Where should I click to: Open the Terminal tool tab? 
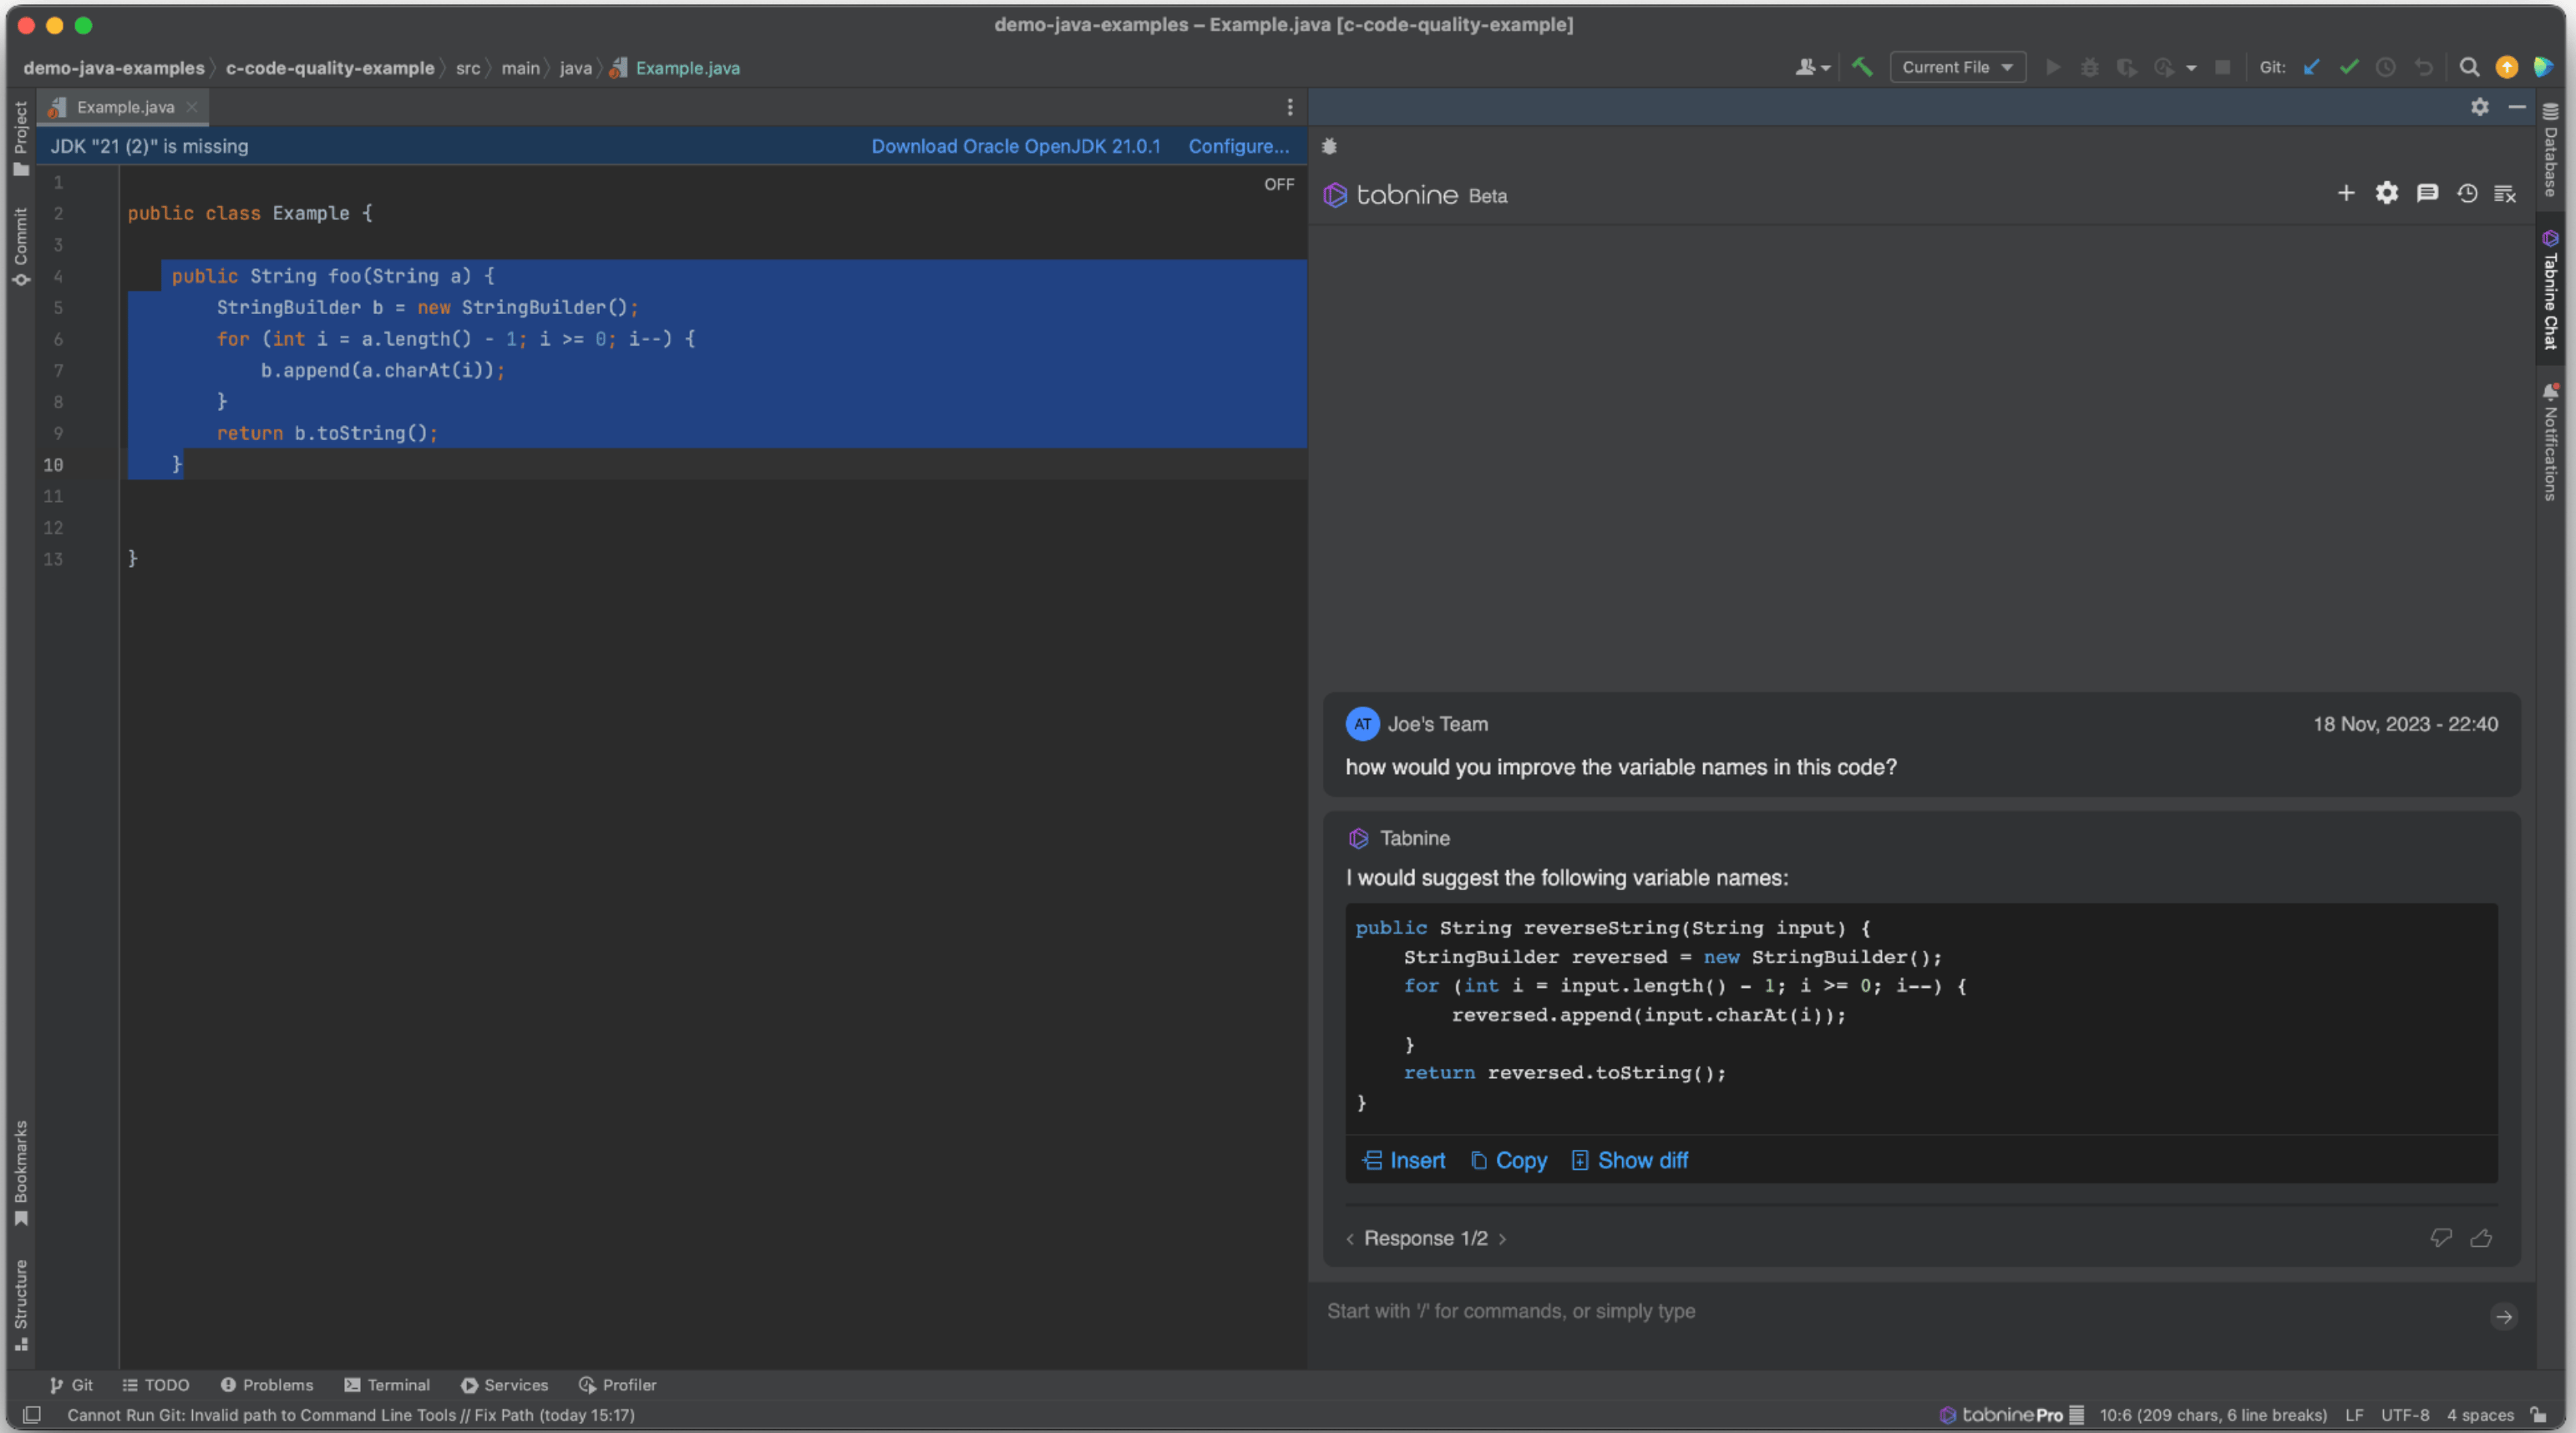387,1385
